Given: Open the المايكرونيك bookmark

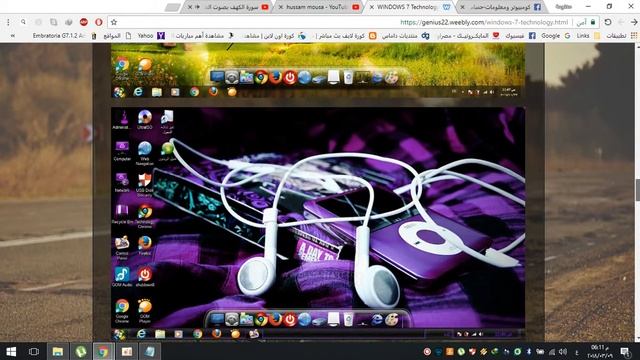Looking at the screenshot, I should (x=468, y=36).
